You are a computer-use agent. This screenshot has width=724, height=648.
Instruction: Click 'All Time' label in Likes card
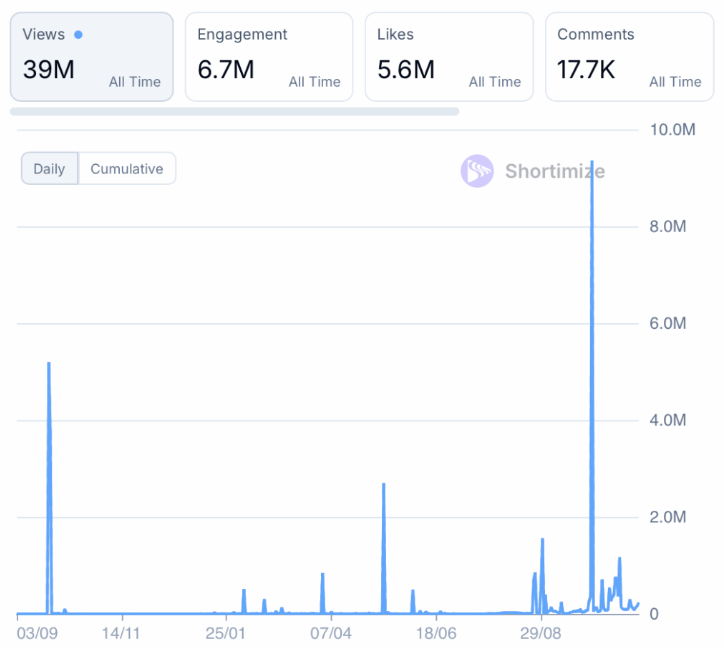(495, 82)
